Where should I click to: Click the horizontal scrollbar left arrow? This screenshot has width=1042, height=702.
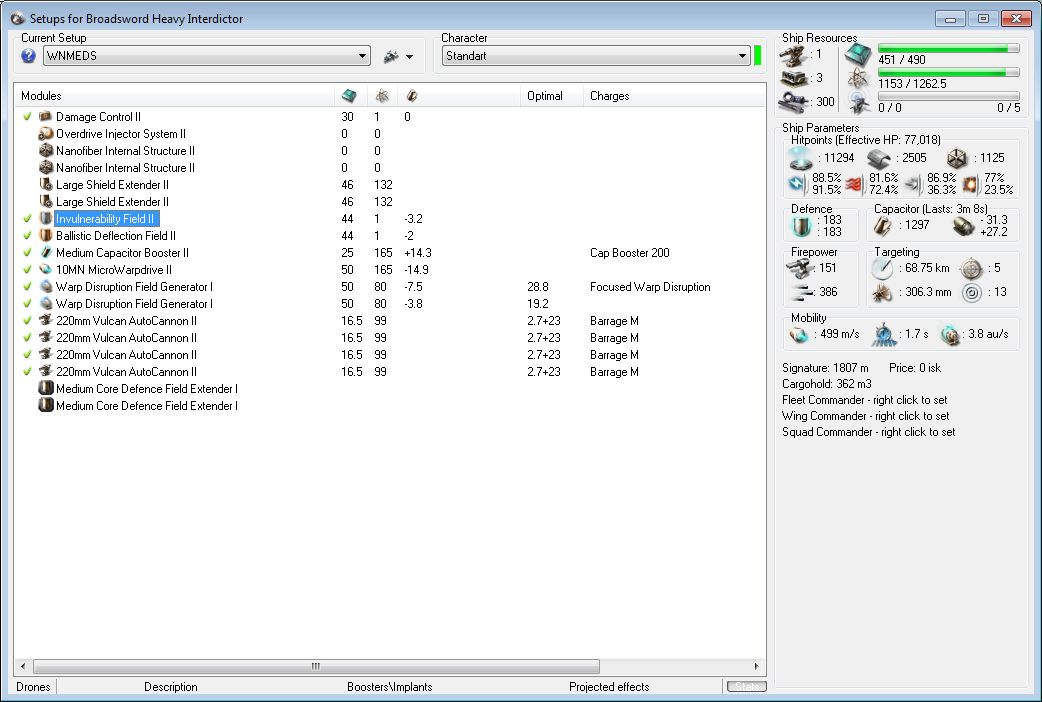click(23, 666)
